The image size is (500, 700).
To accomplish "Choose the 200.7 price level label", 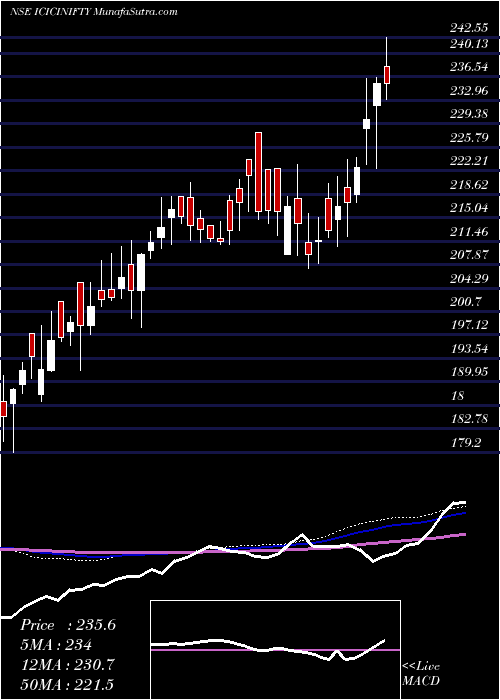I will coord(466,302).
